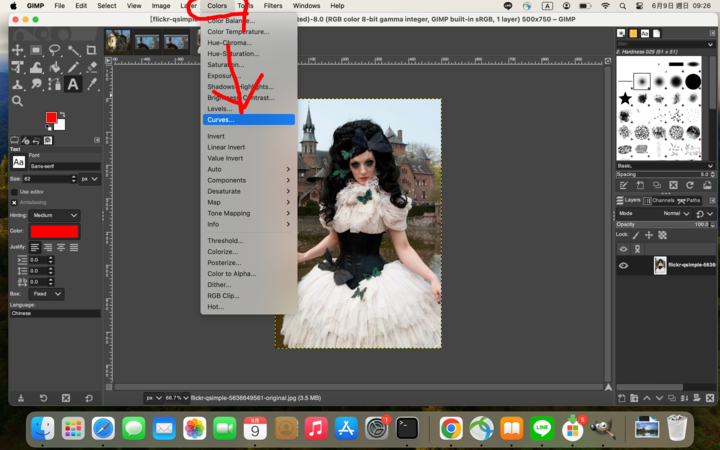Select the Free Select lasso tool
The image size is (720, 450).
click(54, 50)
